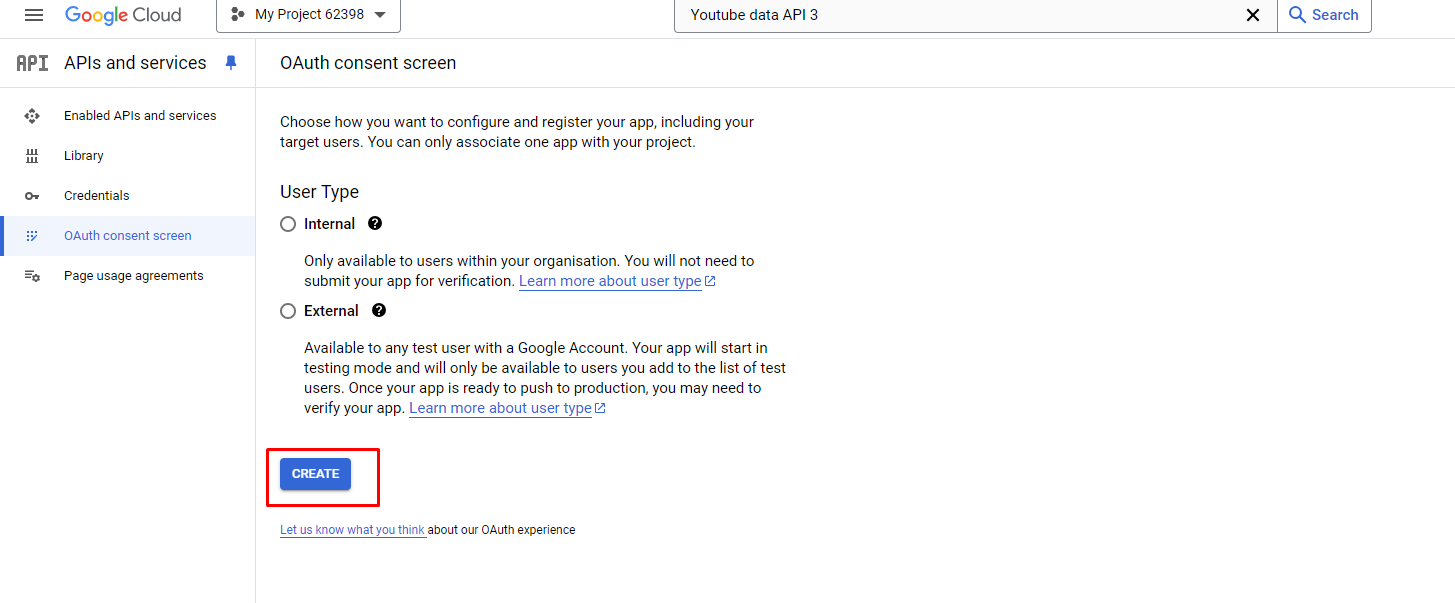
Task: Clear the search query with the X icon
Action: coord(1253,15)
